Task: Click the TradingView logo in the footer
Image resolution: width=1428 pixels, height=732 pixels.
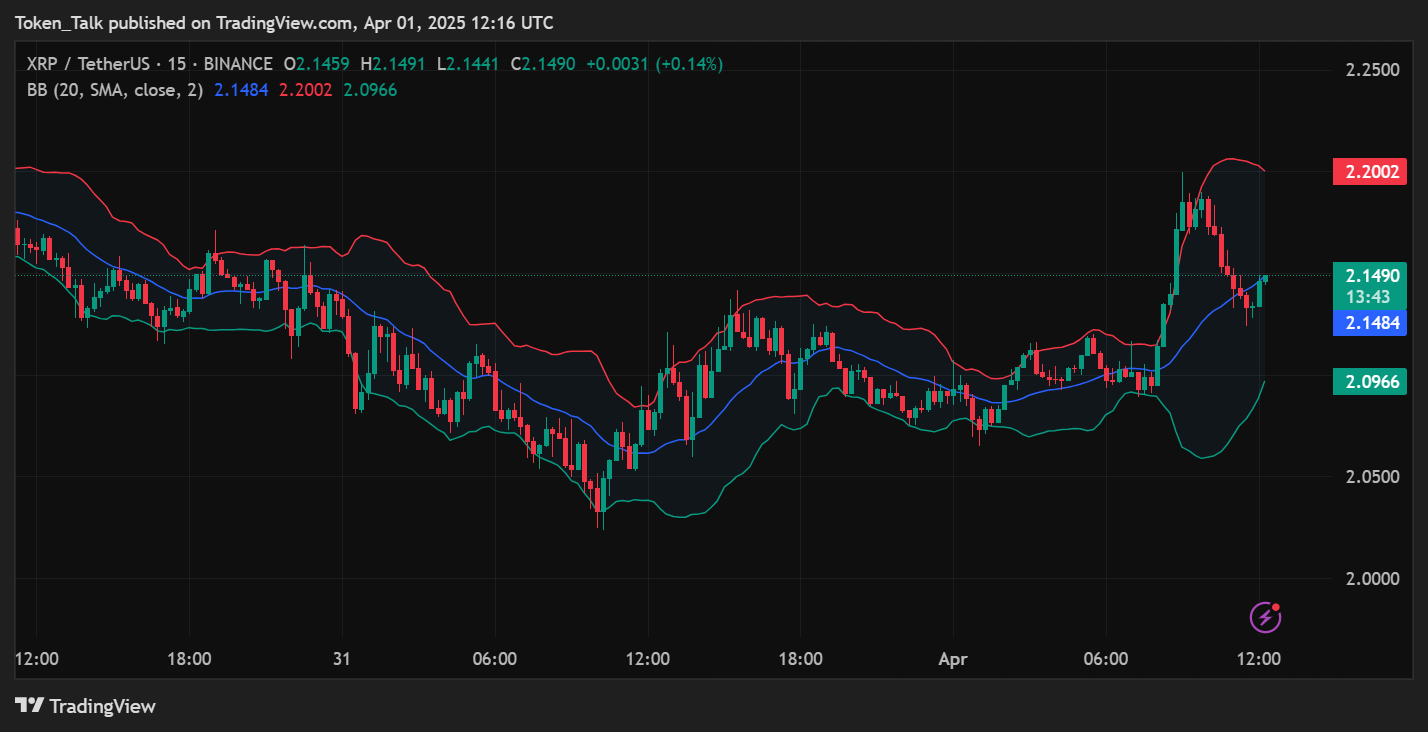Action: coord(86,706)
